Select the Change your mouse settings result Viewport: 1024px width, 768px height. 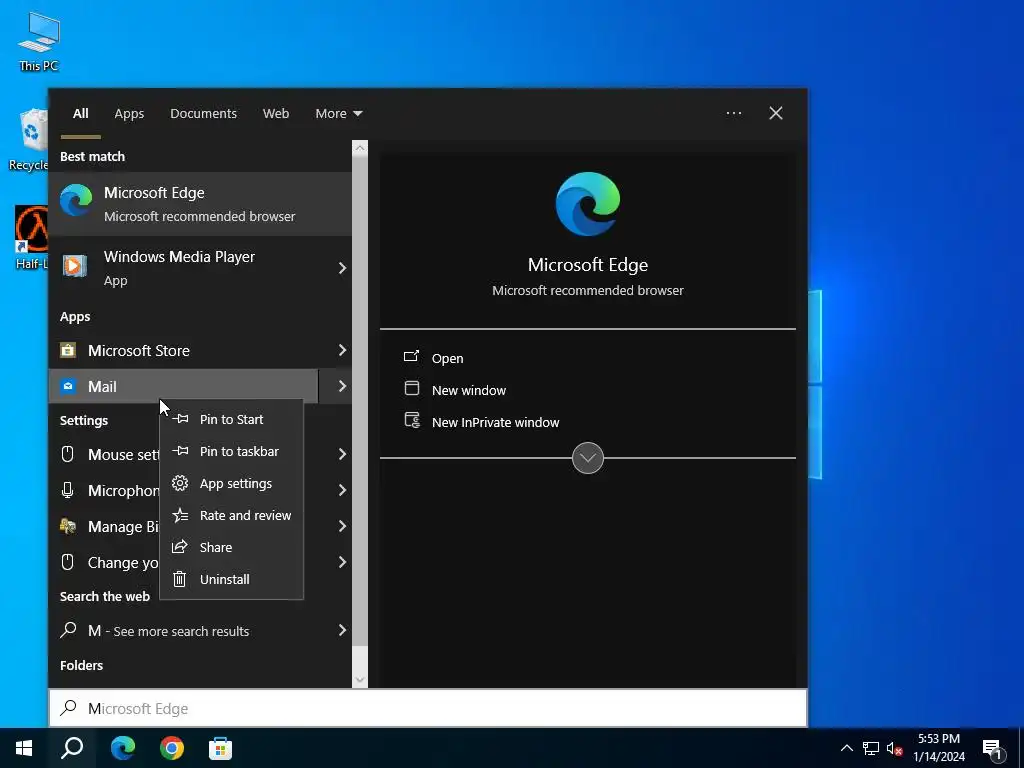click(104, 562)
